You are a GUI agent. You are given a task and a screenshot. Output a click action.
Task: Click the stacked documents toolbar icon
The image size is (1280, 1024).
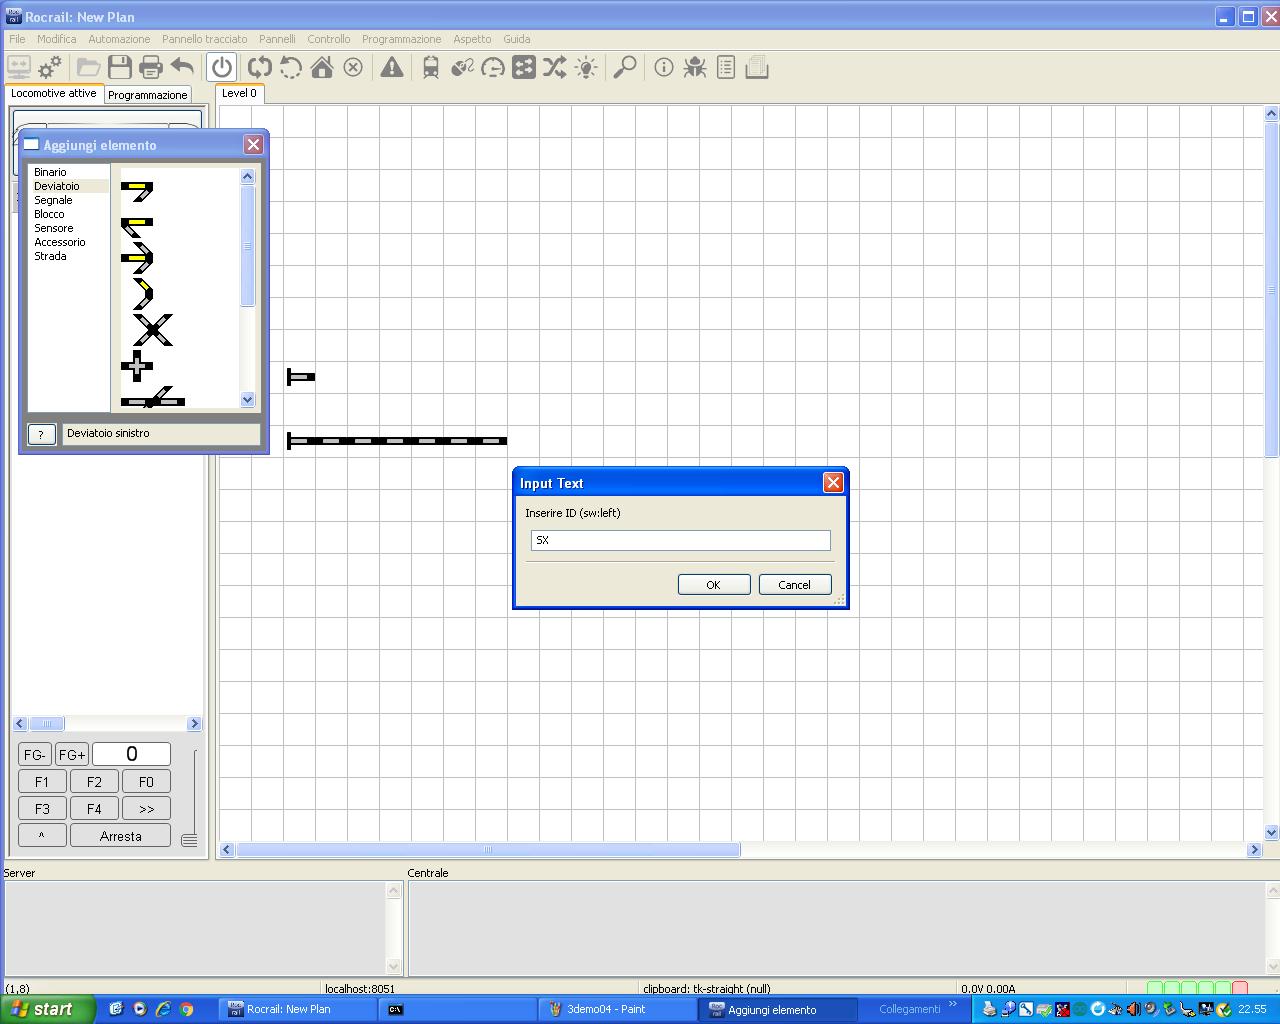tap(757, 68)
